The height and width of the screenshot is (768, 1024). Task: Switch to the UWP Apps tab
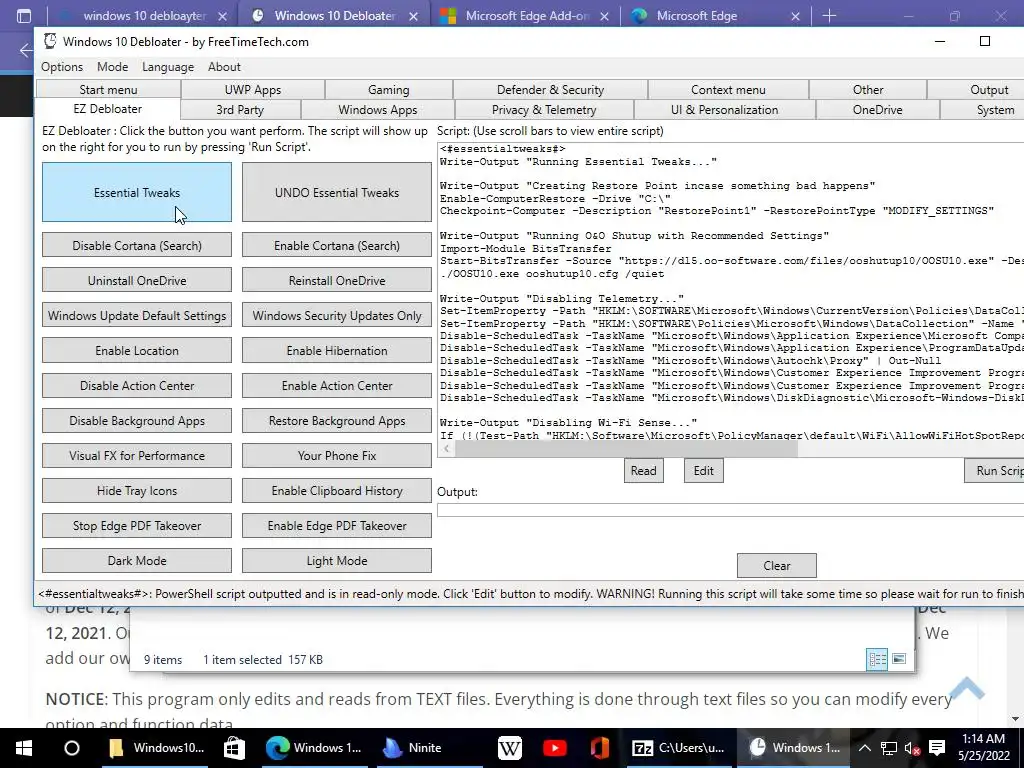[x=253, y=89]
